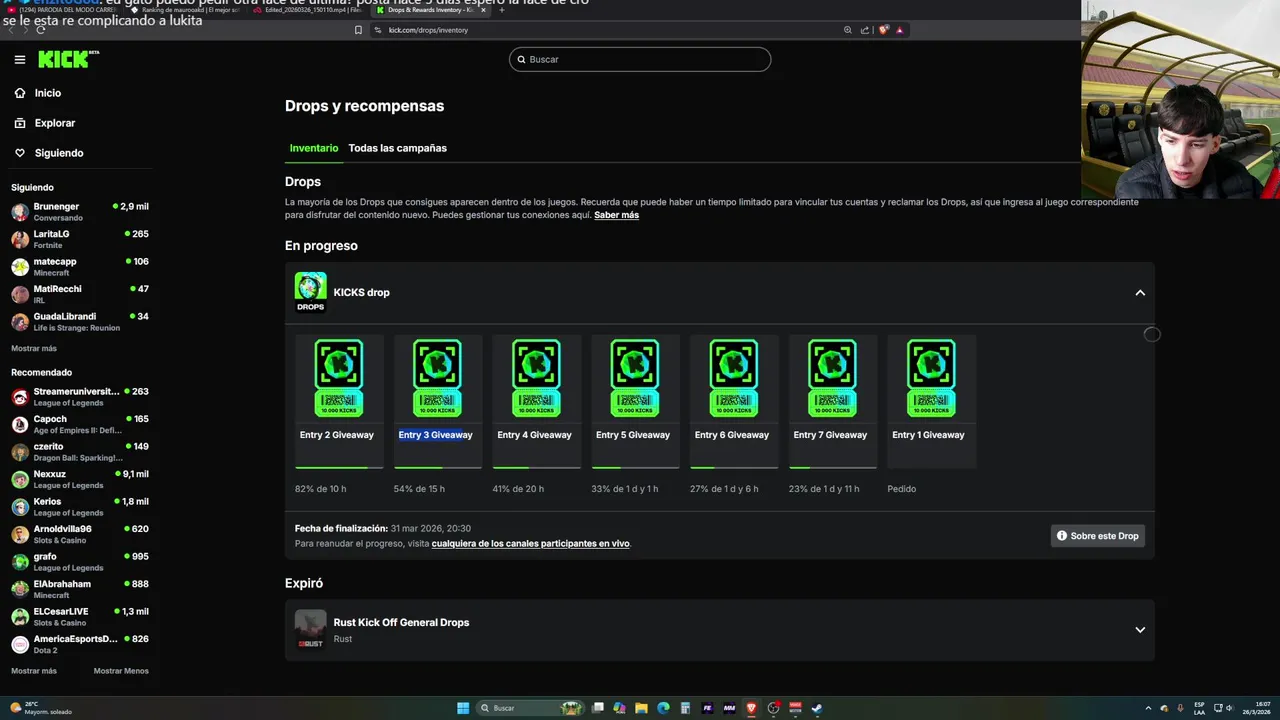Show more followed channels via Mostrar más
This screenshot has width=1280, height=720.
(x=34, y=349)
